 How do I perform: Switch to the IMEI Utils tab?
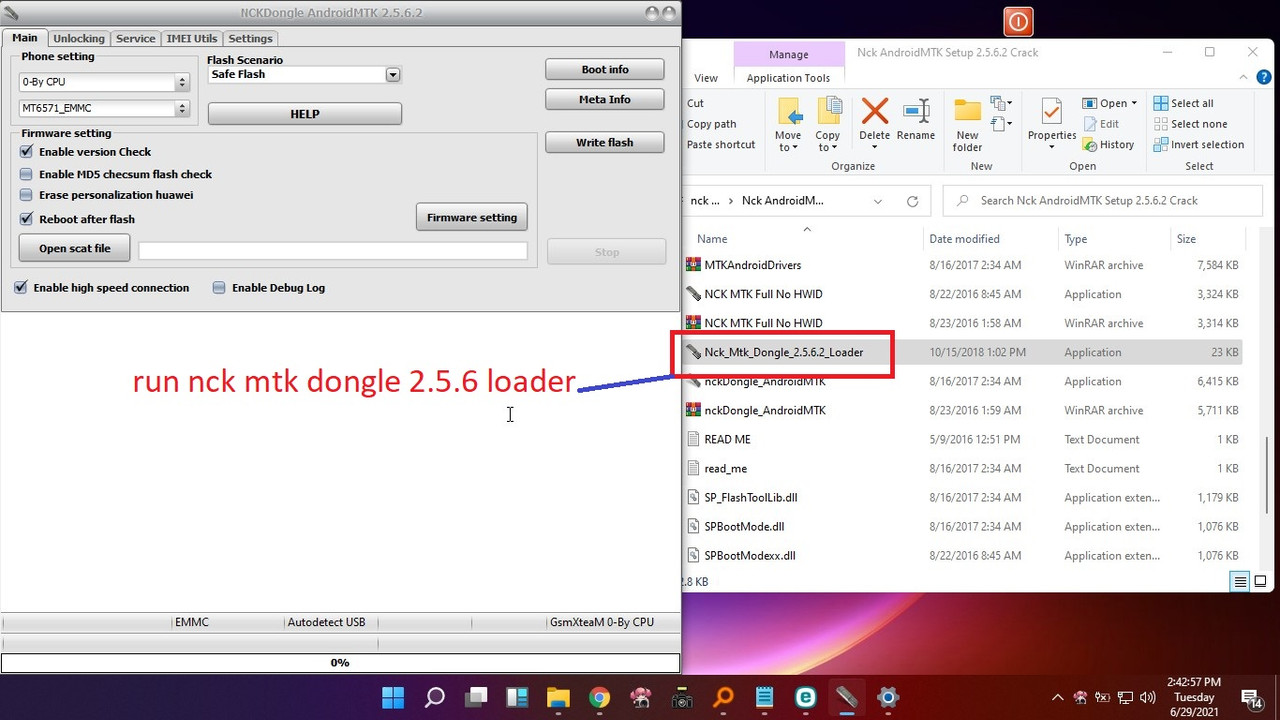coord(191,38)
